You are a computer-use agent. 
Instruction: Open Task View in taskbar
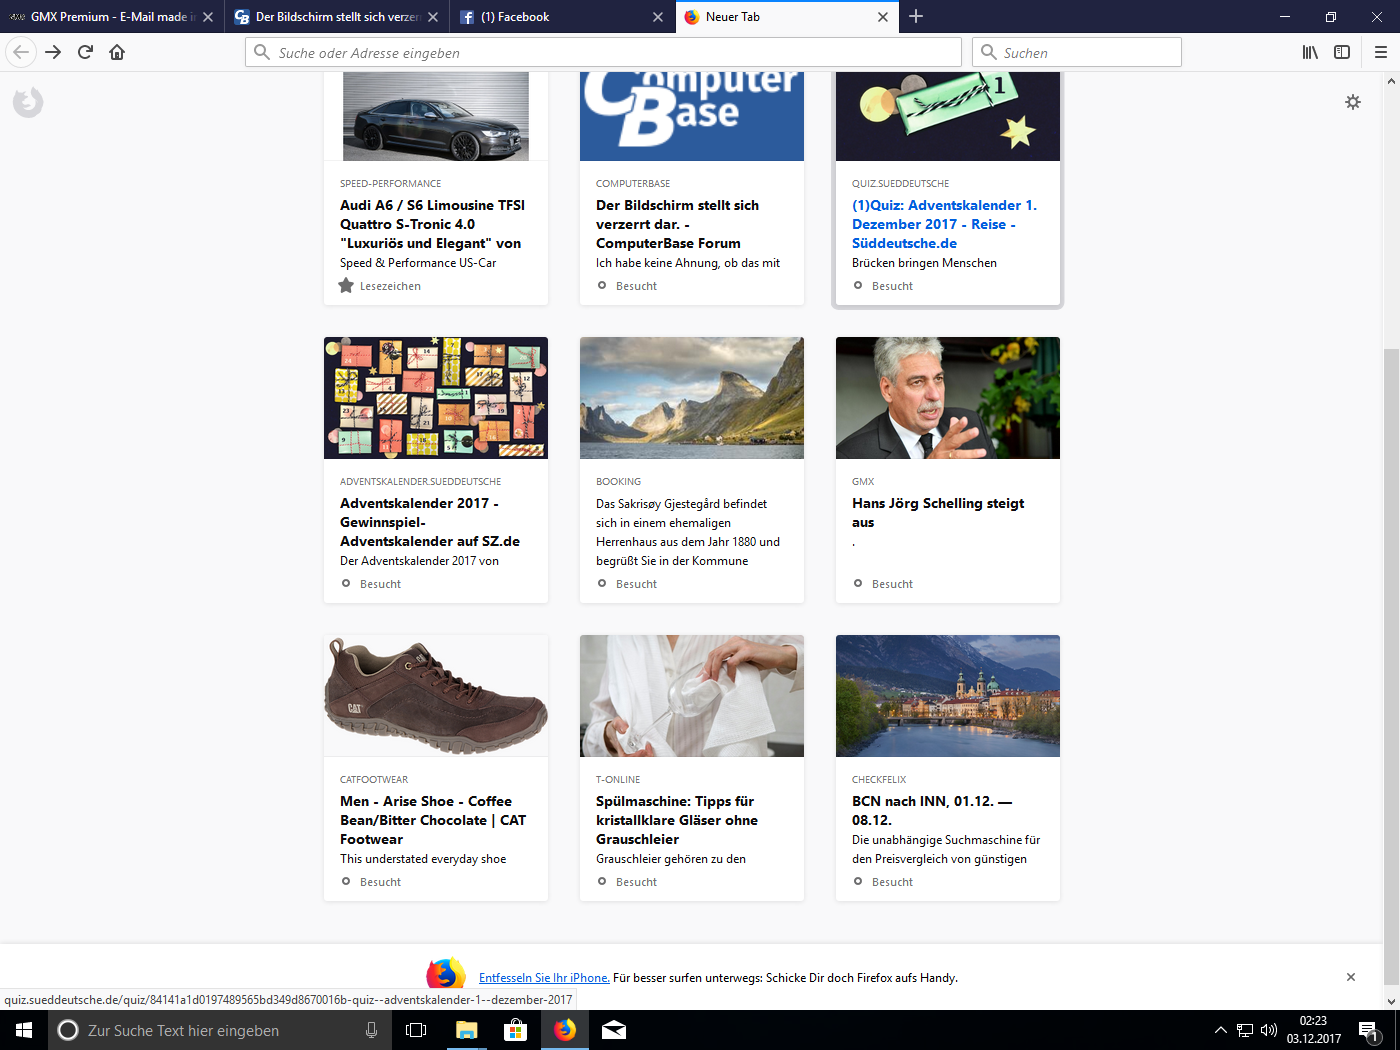click(x=416, y=1030)
